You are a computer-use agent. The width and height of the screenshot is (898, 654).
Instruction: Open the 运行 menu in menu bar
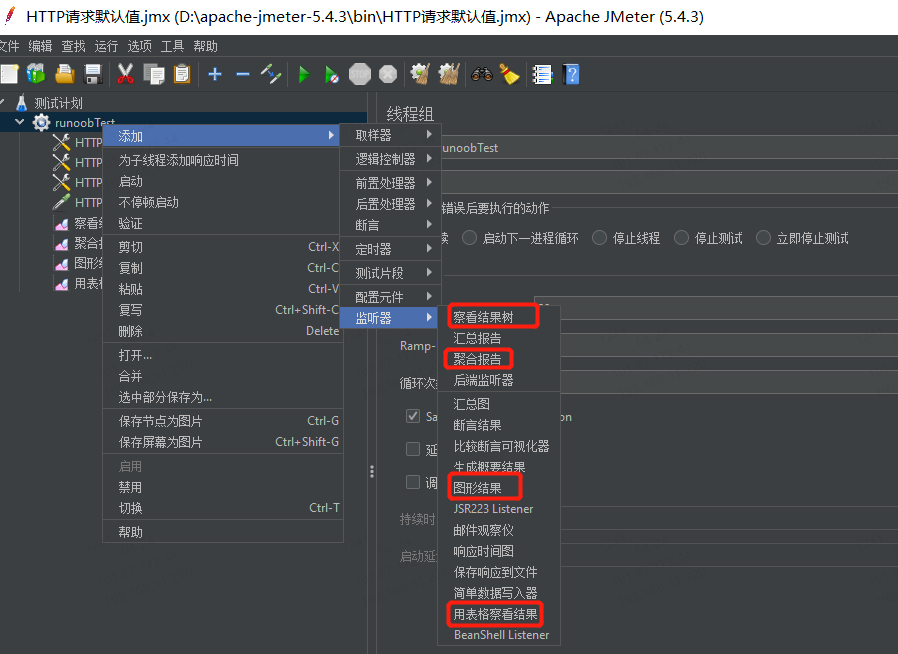106,46
